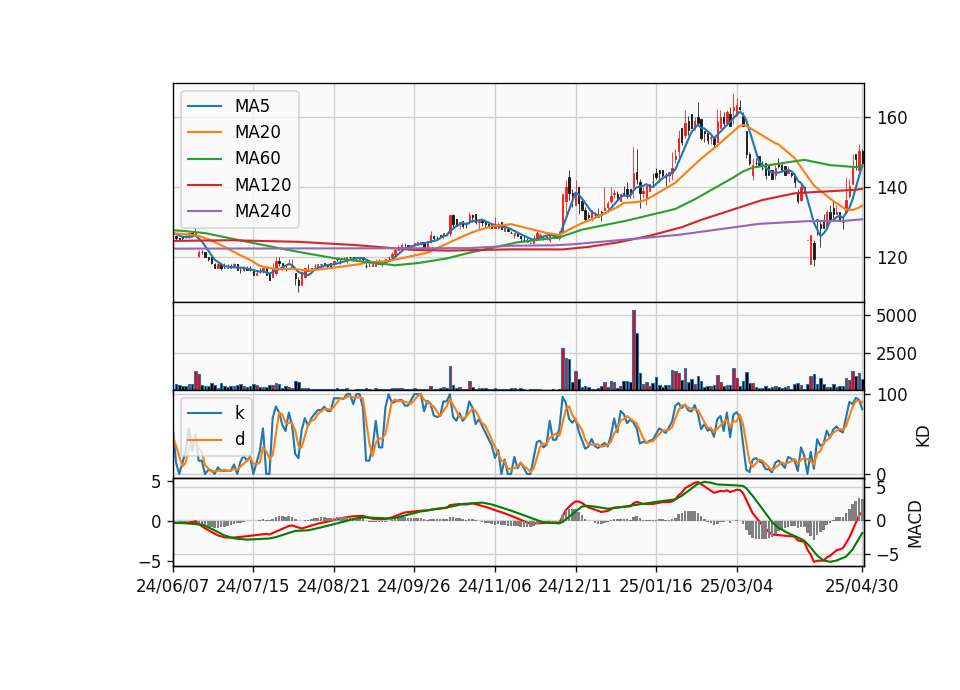Click the 25/01/16 date axis label

pyautogui.click(x=656, y=587)
